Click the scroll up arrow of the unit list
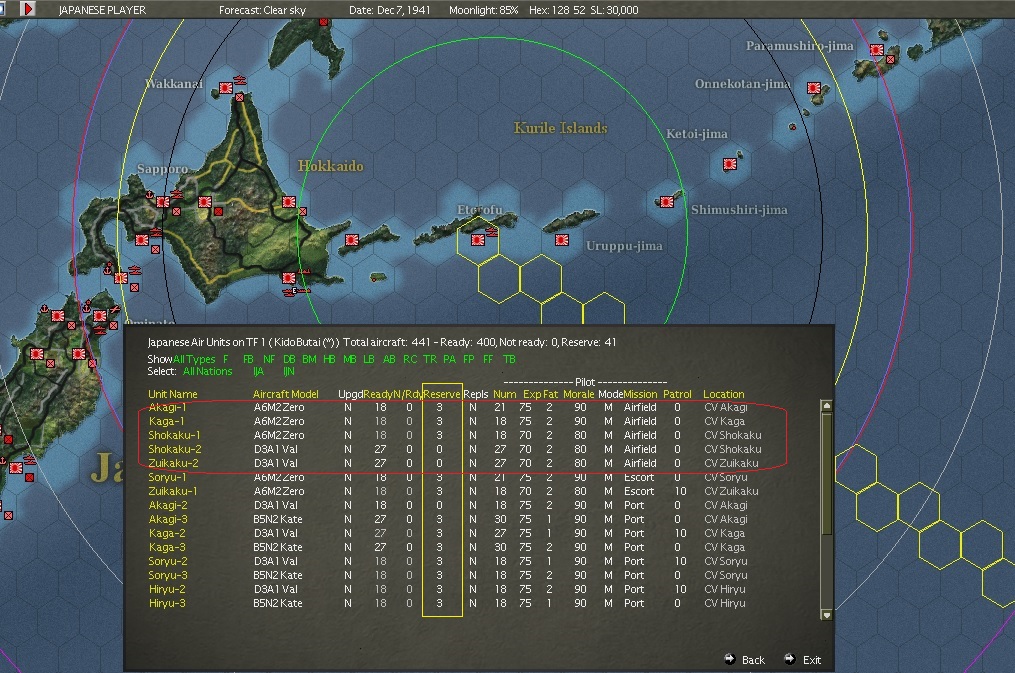Image resolution: width=1015 pixels, height=673 pixels. coord(826,405)
